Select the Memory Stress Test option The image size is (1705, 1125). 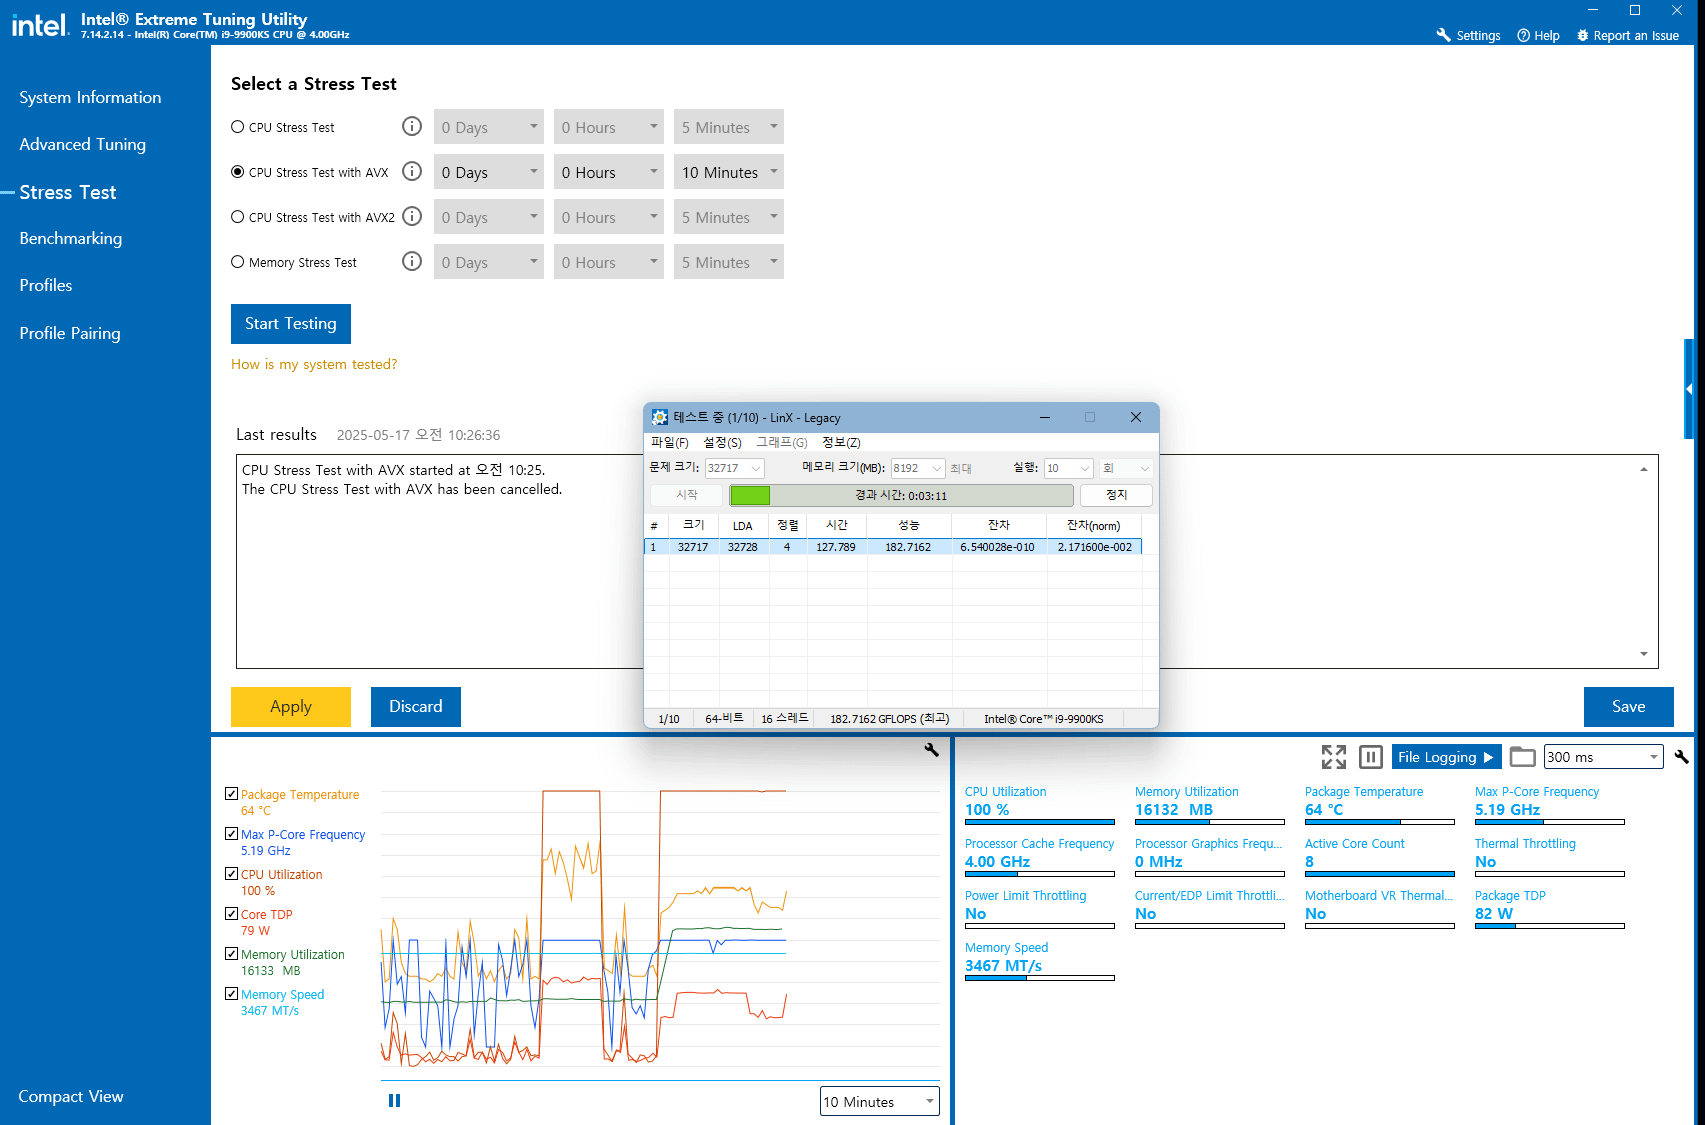point(238,262)
